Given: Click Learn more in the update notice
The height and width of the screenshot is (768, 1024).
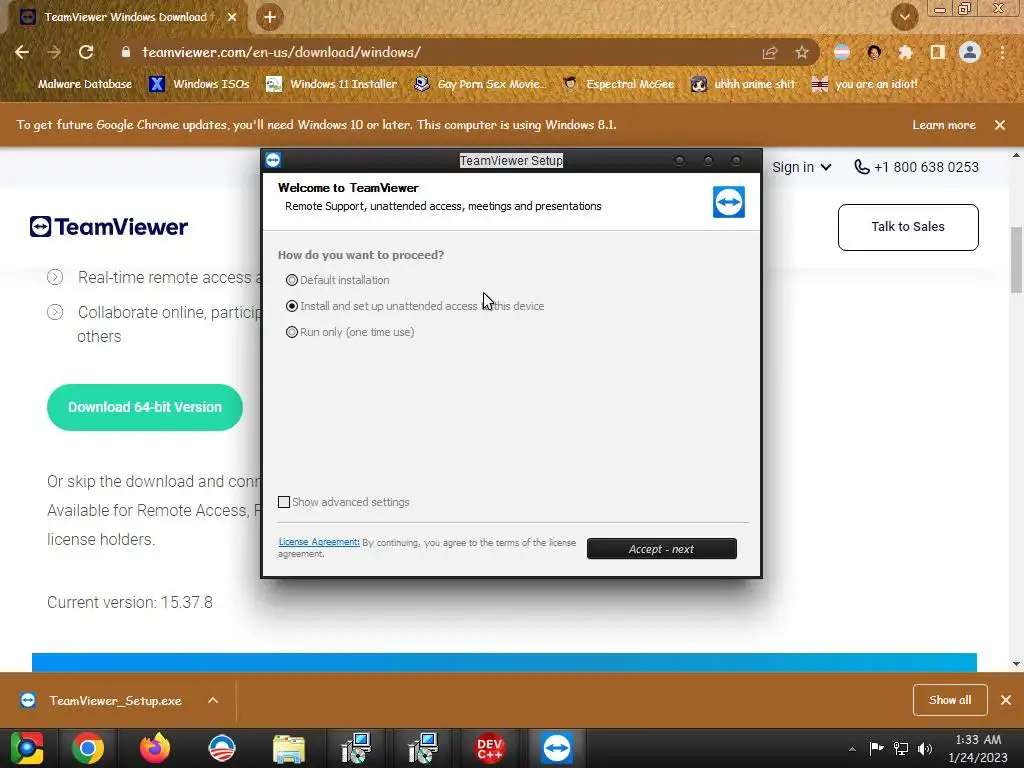Looking at the screenshot, I should tap(944, 125).
